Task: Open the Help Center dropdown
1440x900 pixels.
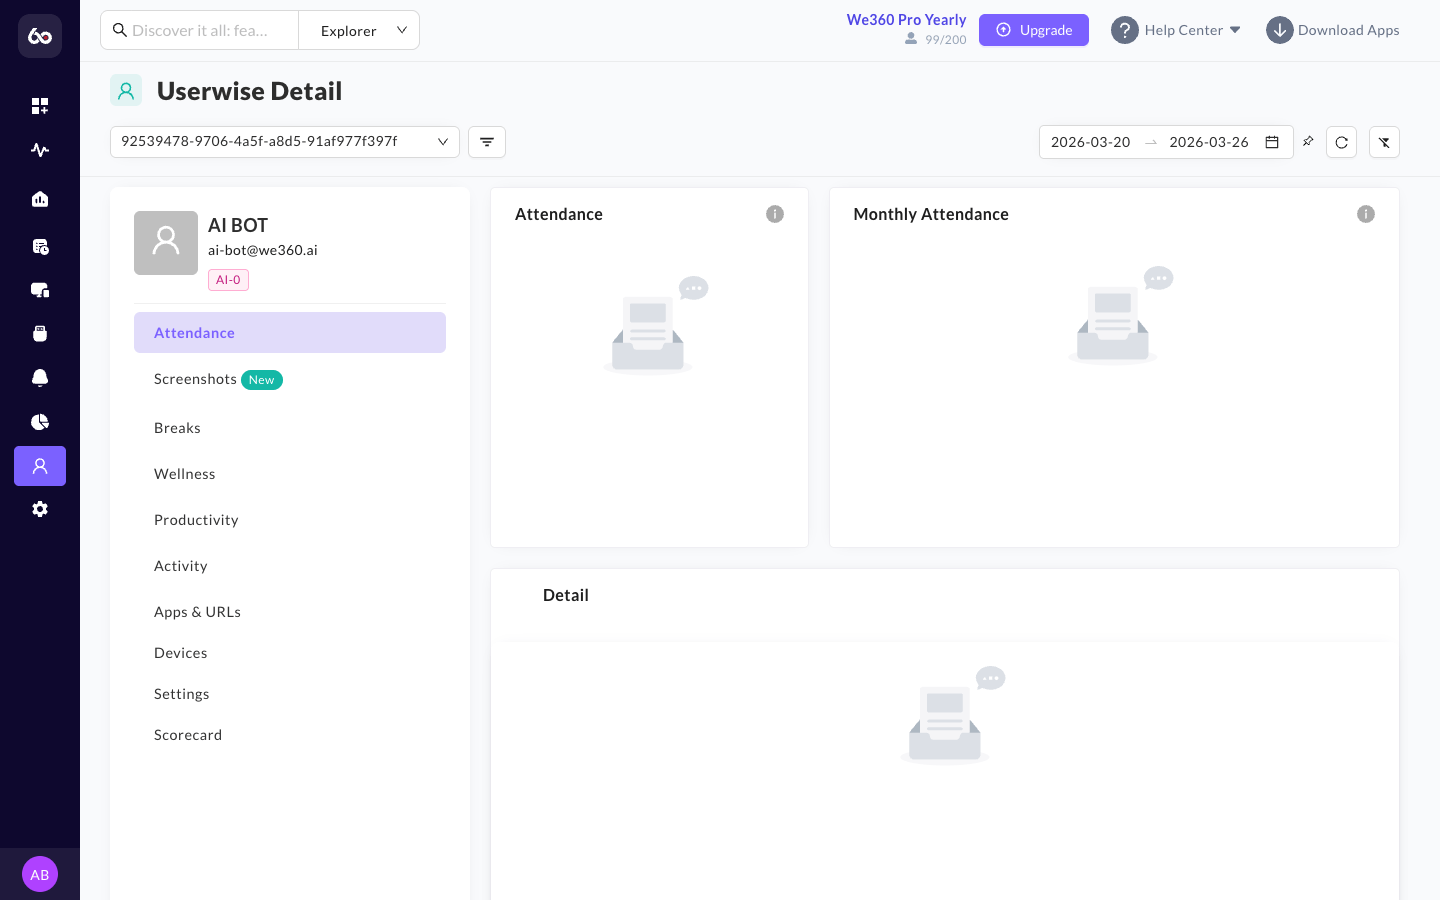Action: point(1176,30)
